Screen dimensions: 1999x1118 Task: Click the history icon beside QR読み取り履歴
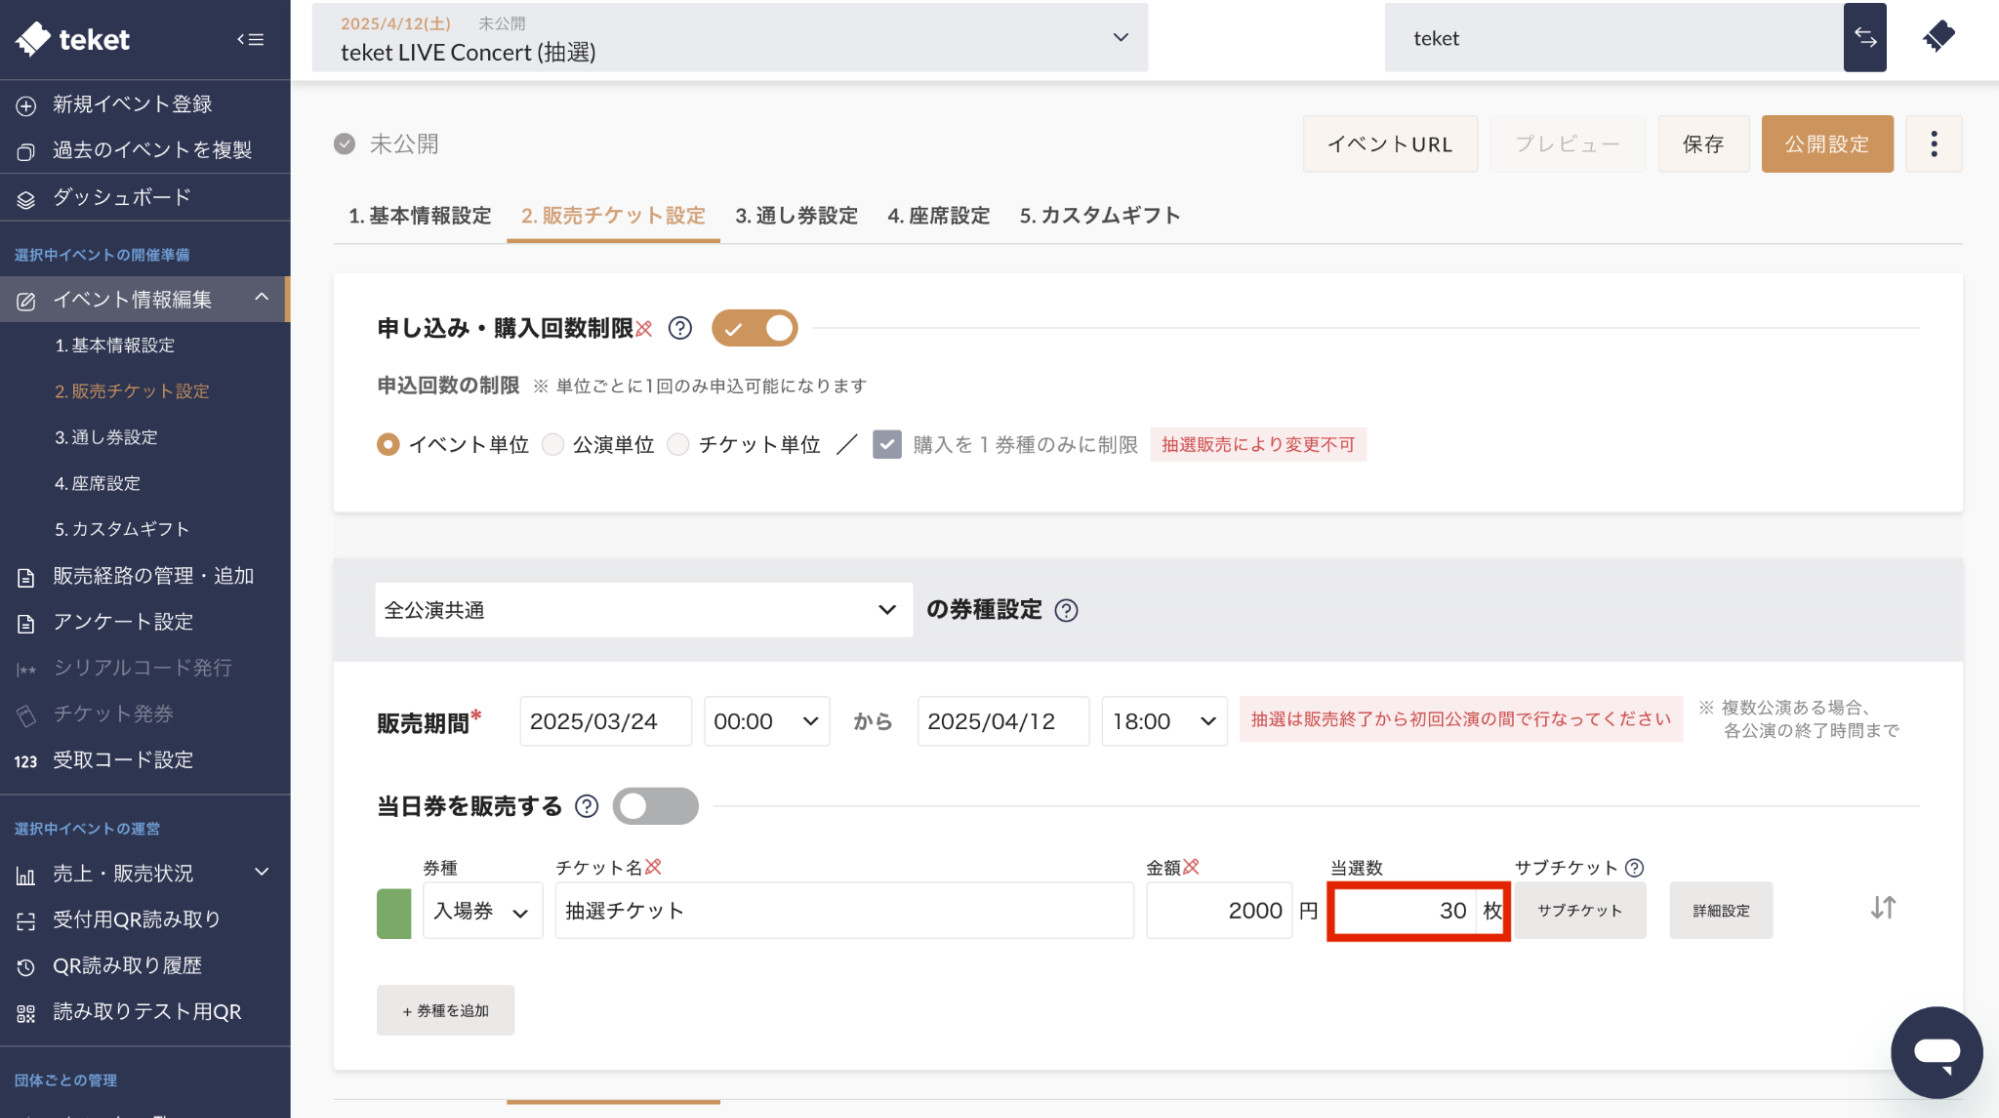26,967
